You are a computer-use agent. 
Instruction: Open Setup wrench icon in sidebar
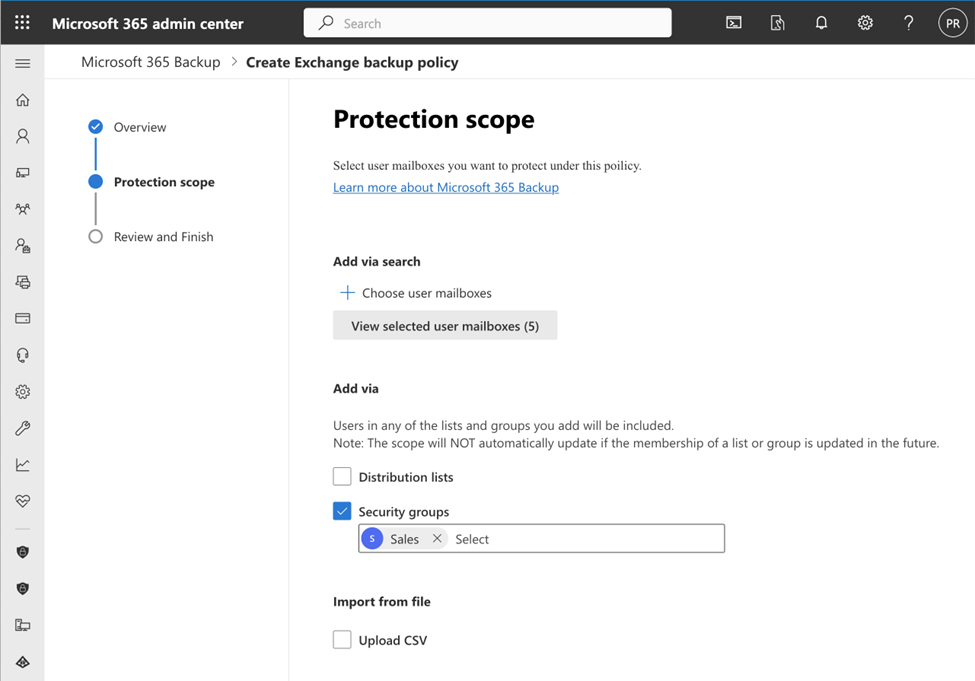point(22,428)
